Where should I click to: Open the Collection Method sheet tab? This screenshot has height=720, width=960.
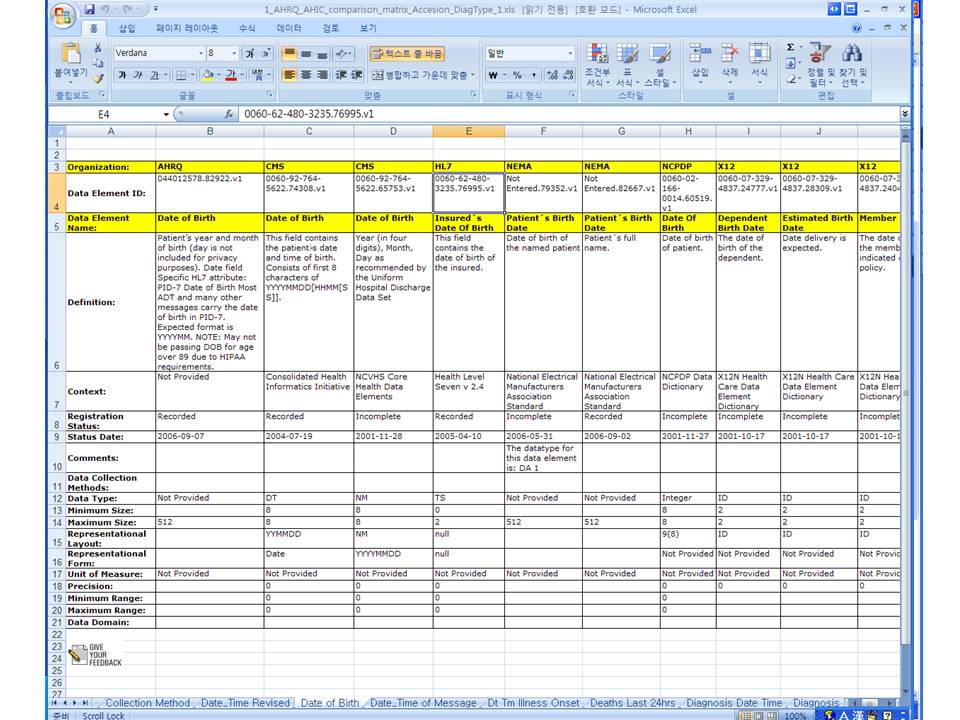point(148,703)
